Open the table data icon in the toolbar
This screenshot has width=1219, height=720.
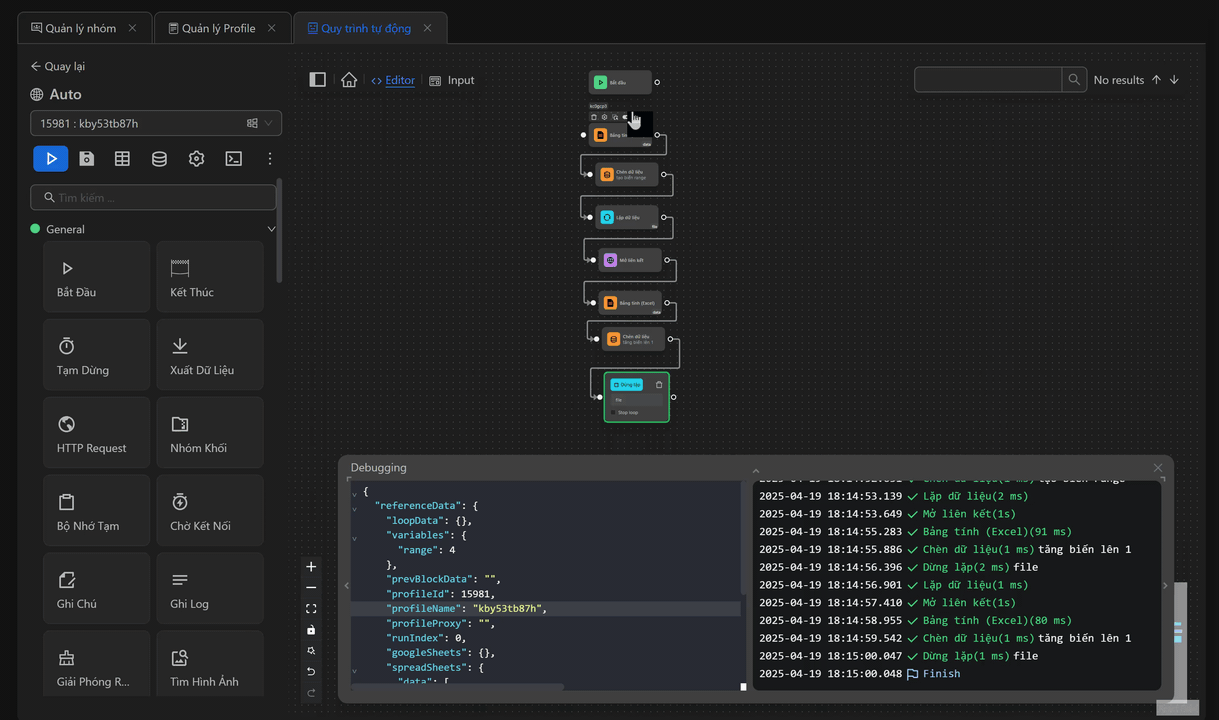pyautogui.click(x=122, y=158)
